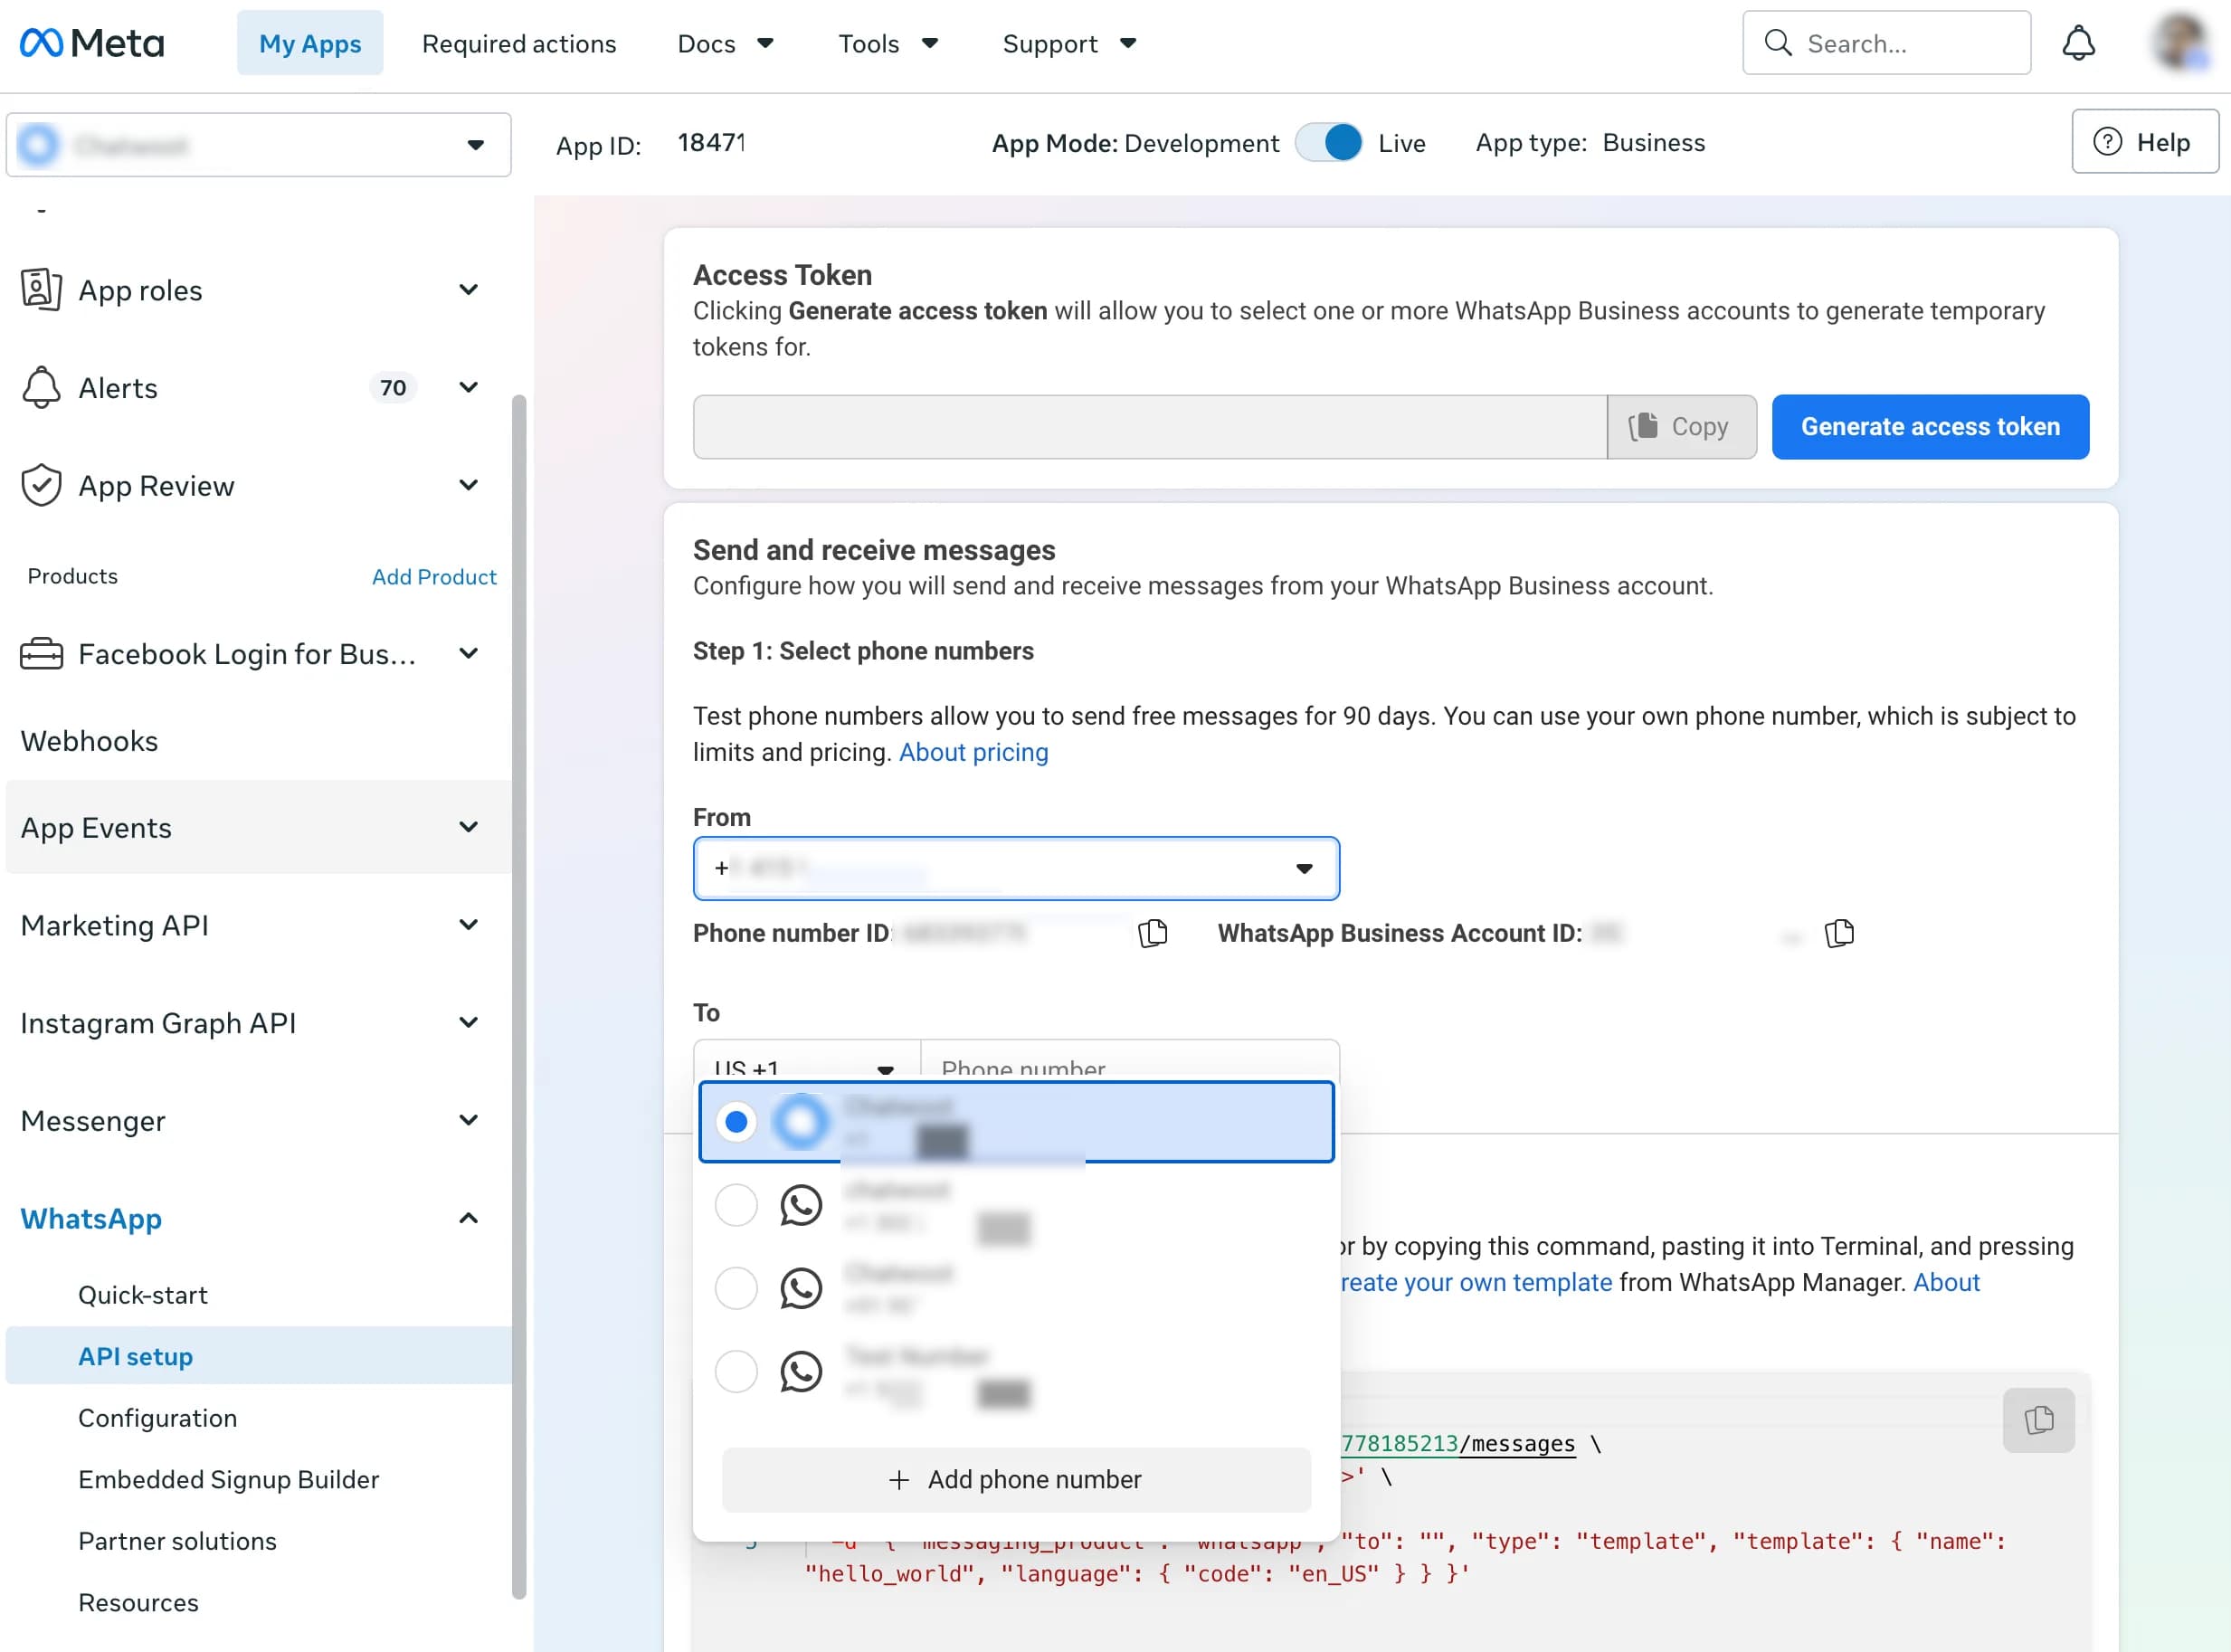Open WhatsApp Quick-start page

pyautogui.click(x=143, y=1295)
